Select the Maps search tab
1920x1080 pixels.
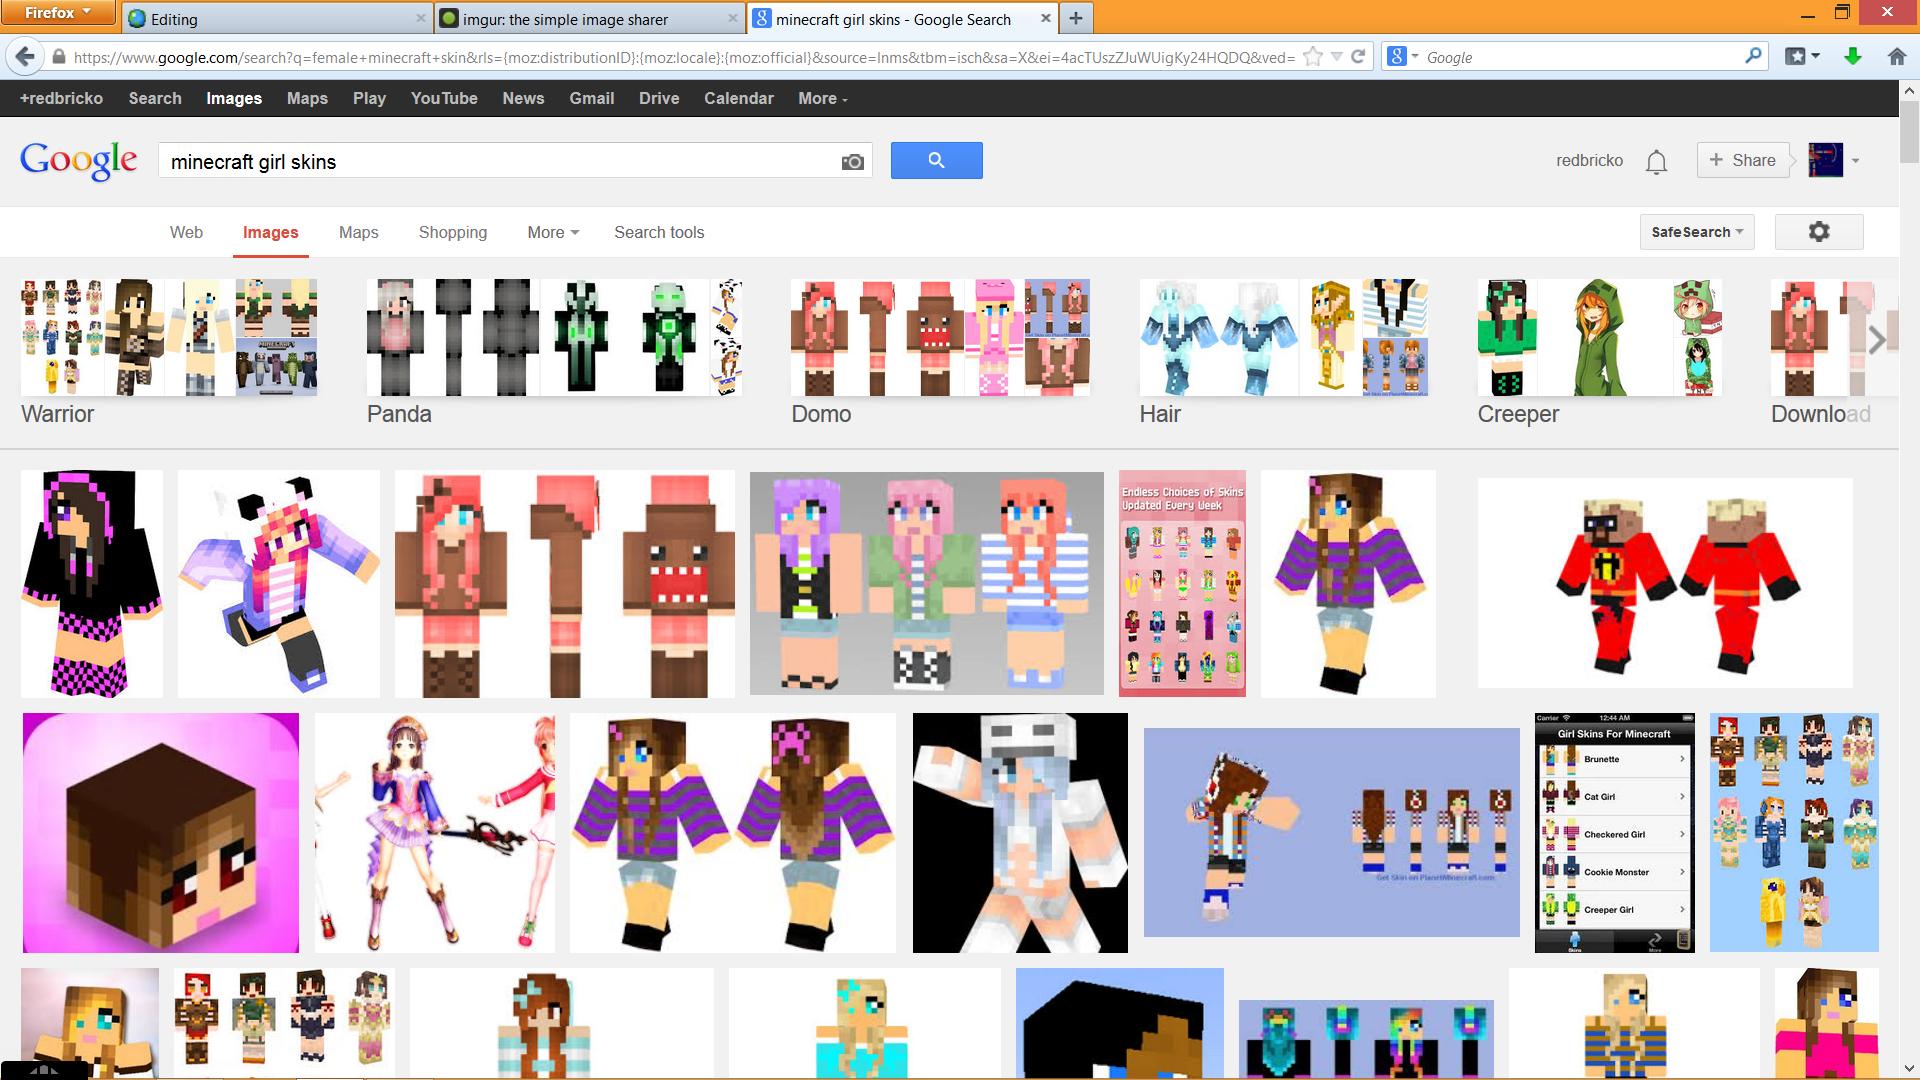click(x=358, y=232)
